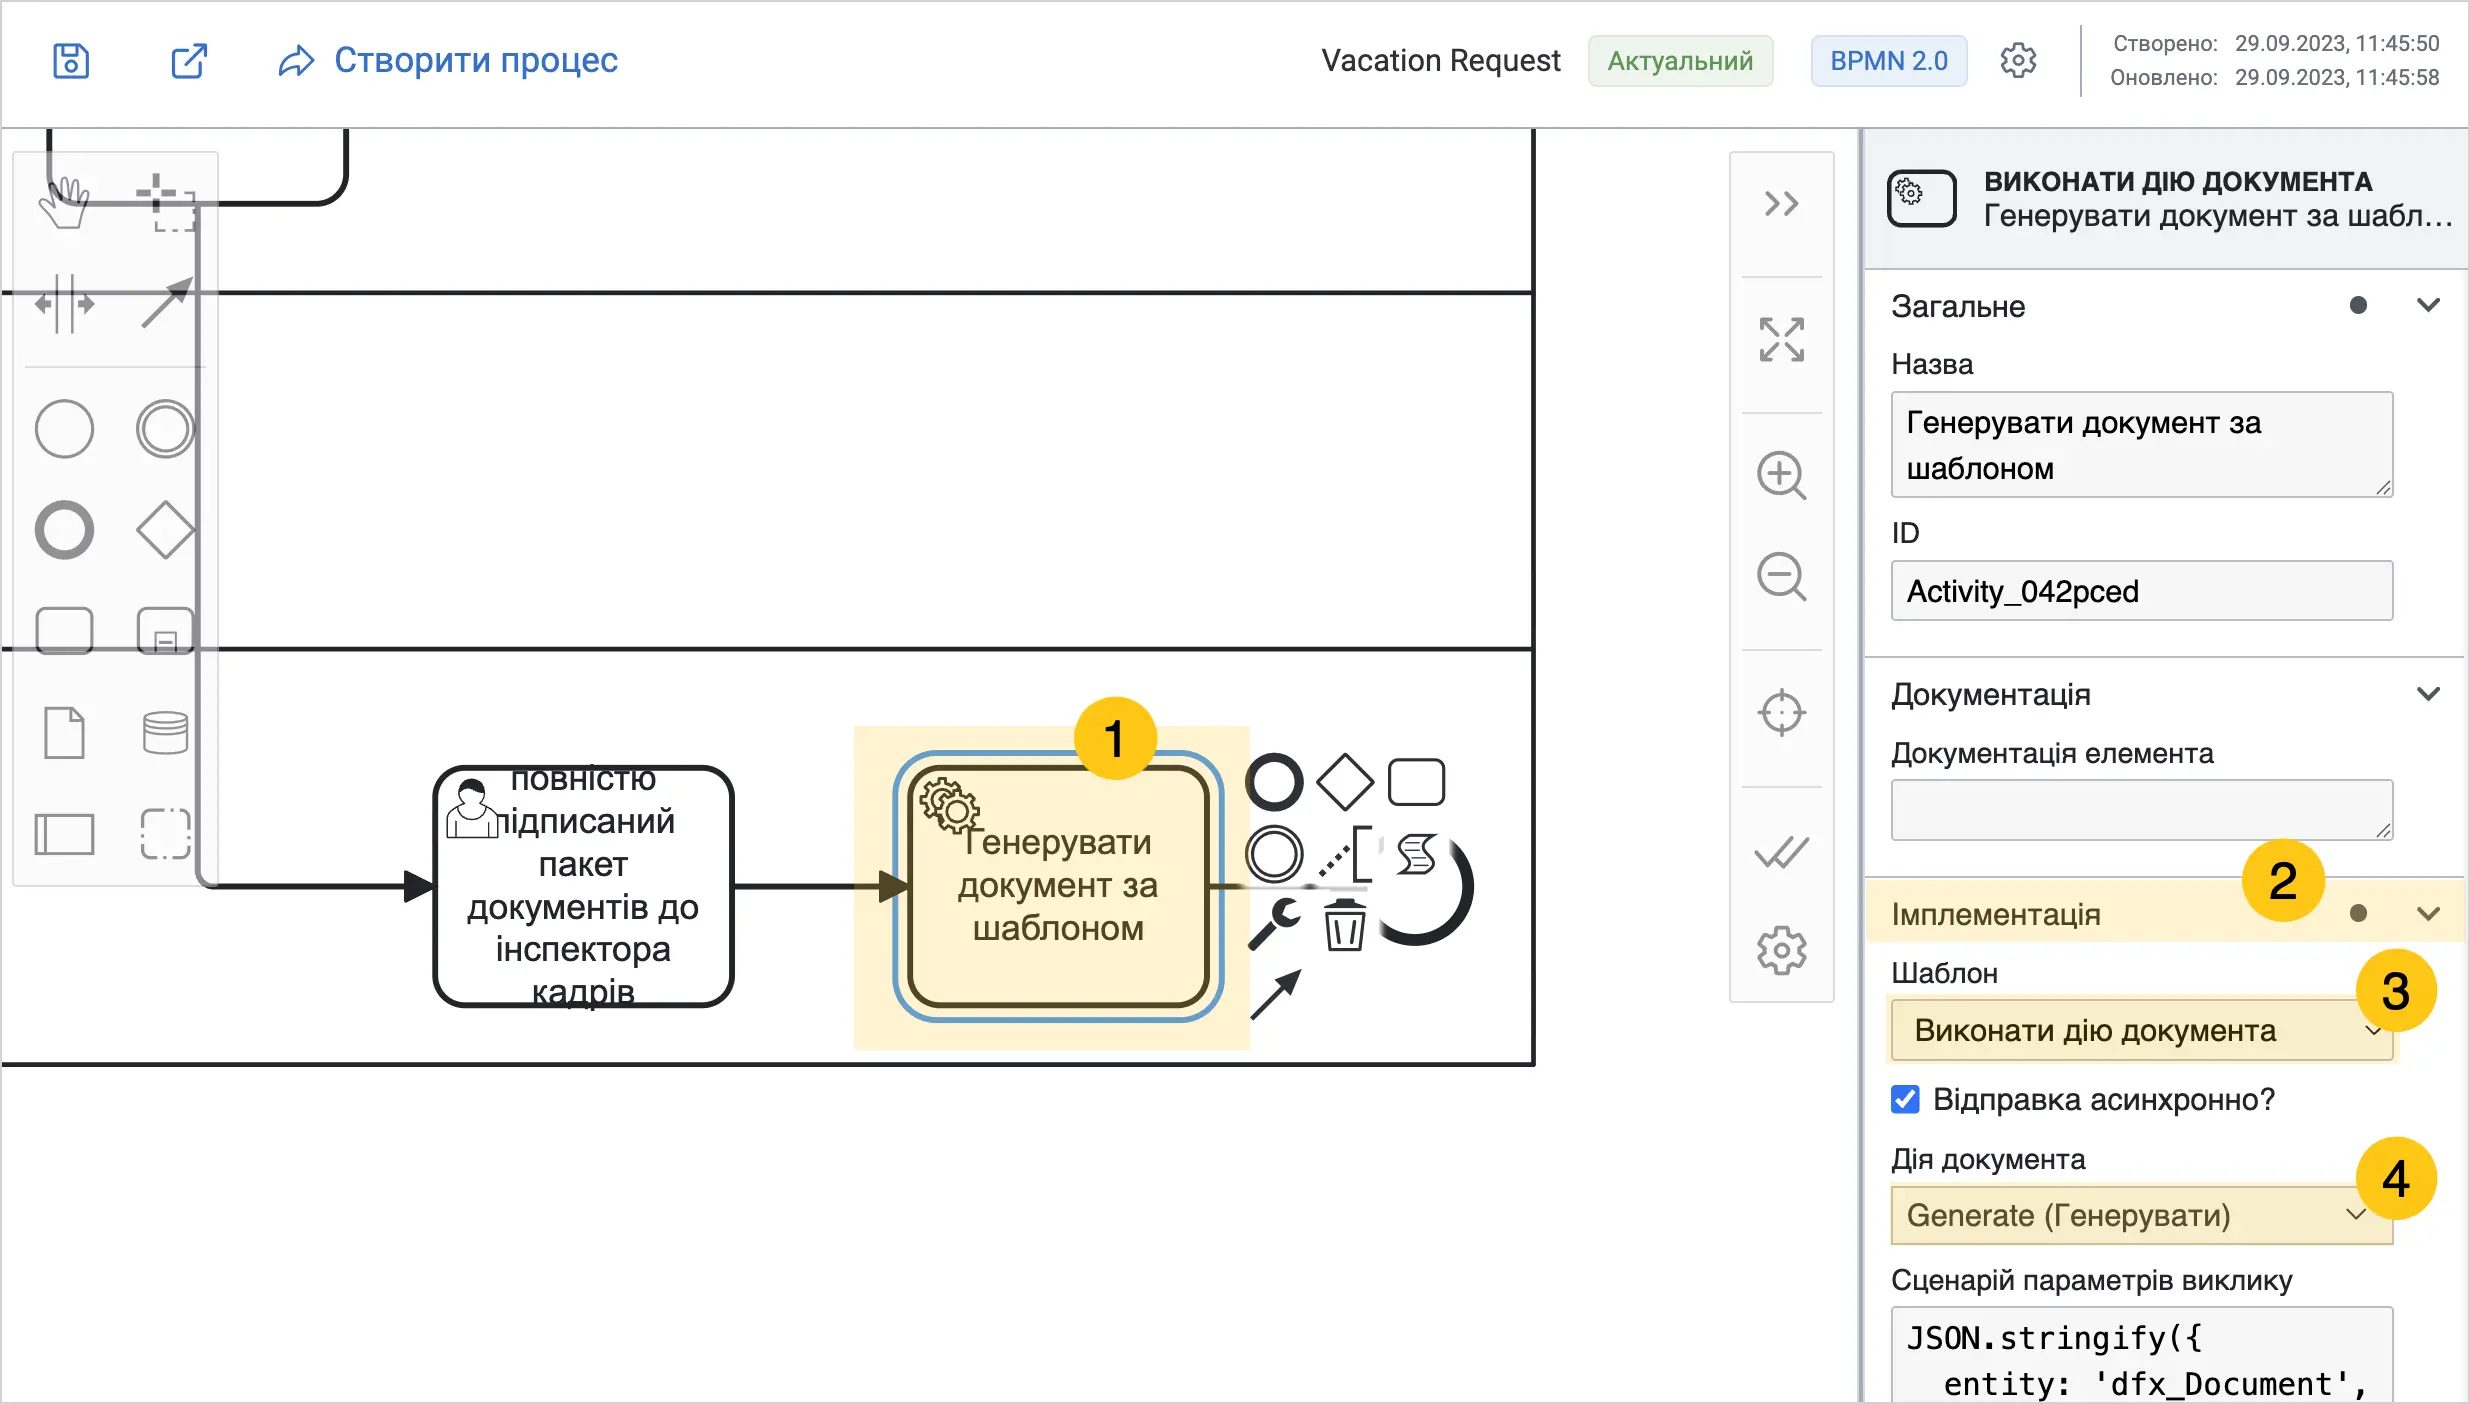Select data object in palette
Screen dimensions: 2470x1404
pos(64,732)
